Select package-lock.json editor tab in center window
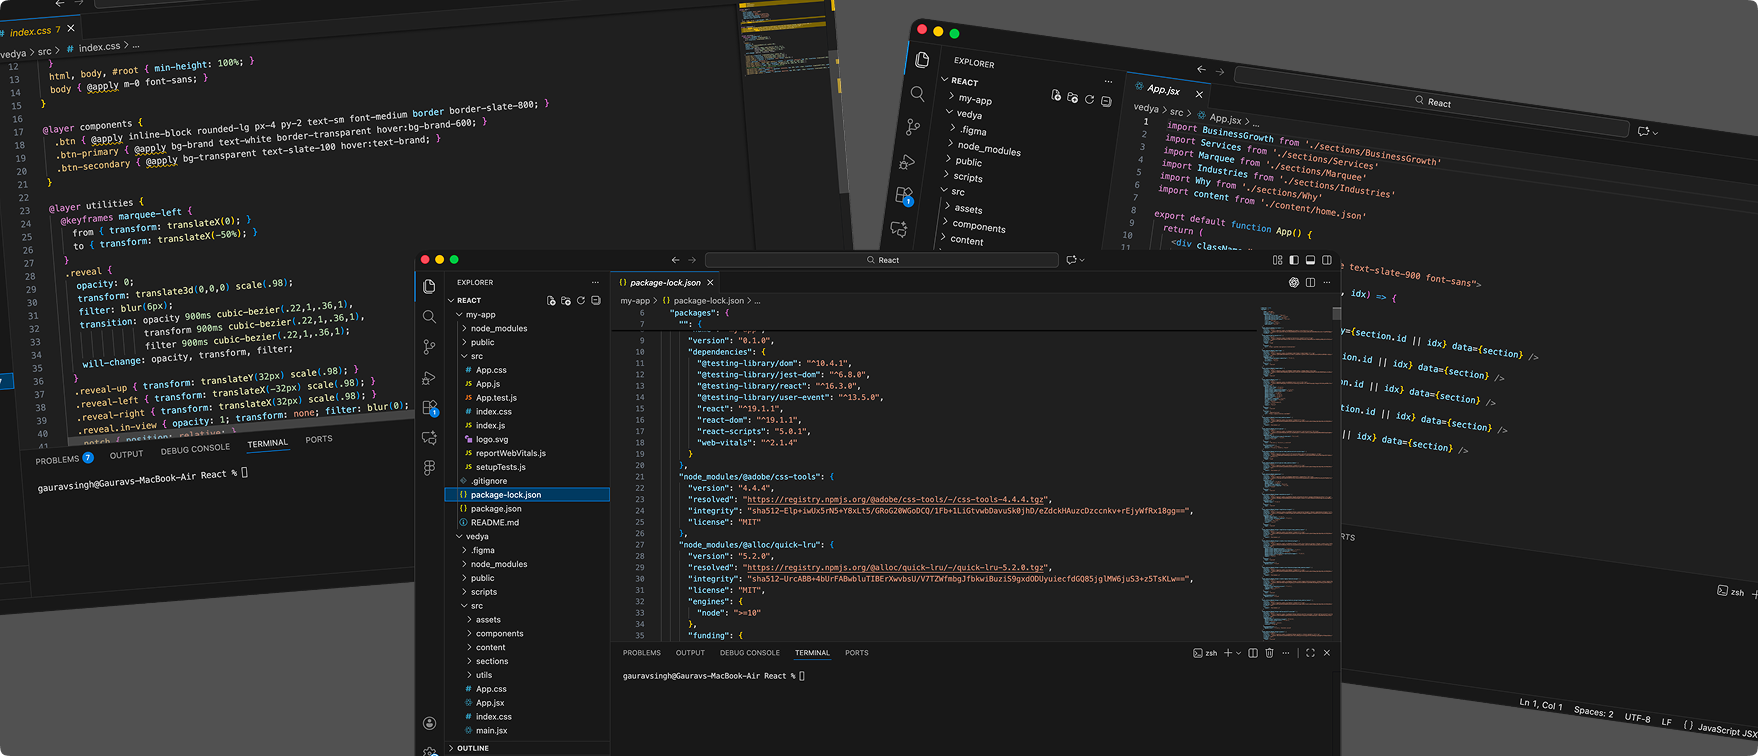The width and height of the screenshot is (1758, 756). click(665, 283)
